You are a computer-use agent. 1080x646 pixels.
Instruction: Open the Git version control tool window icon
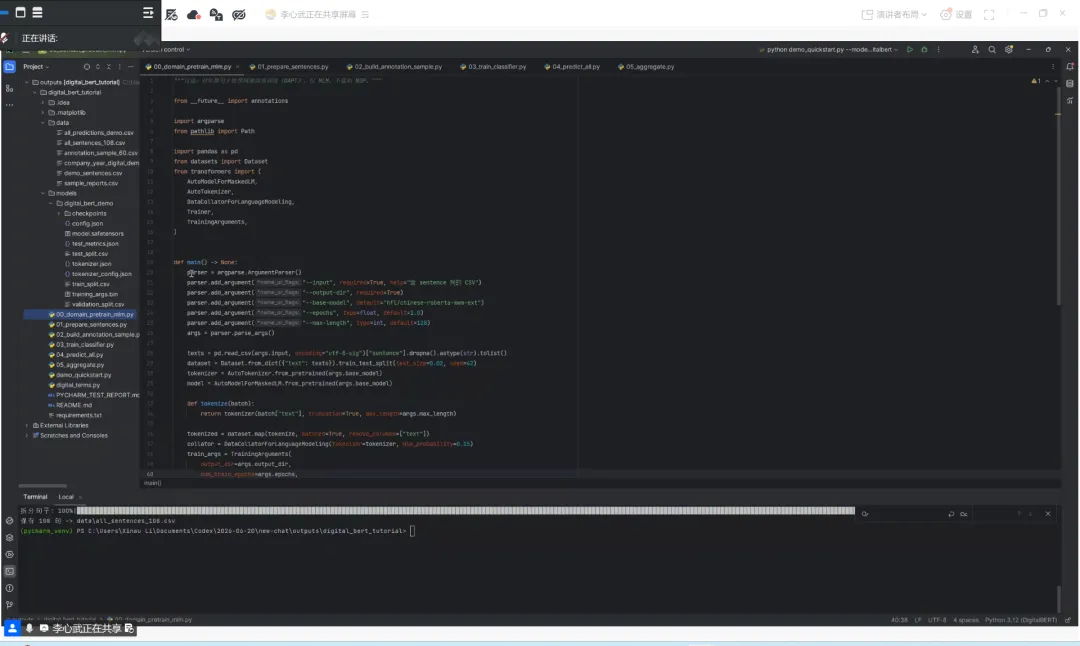point(10,605)
